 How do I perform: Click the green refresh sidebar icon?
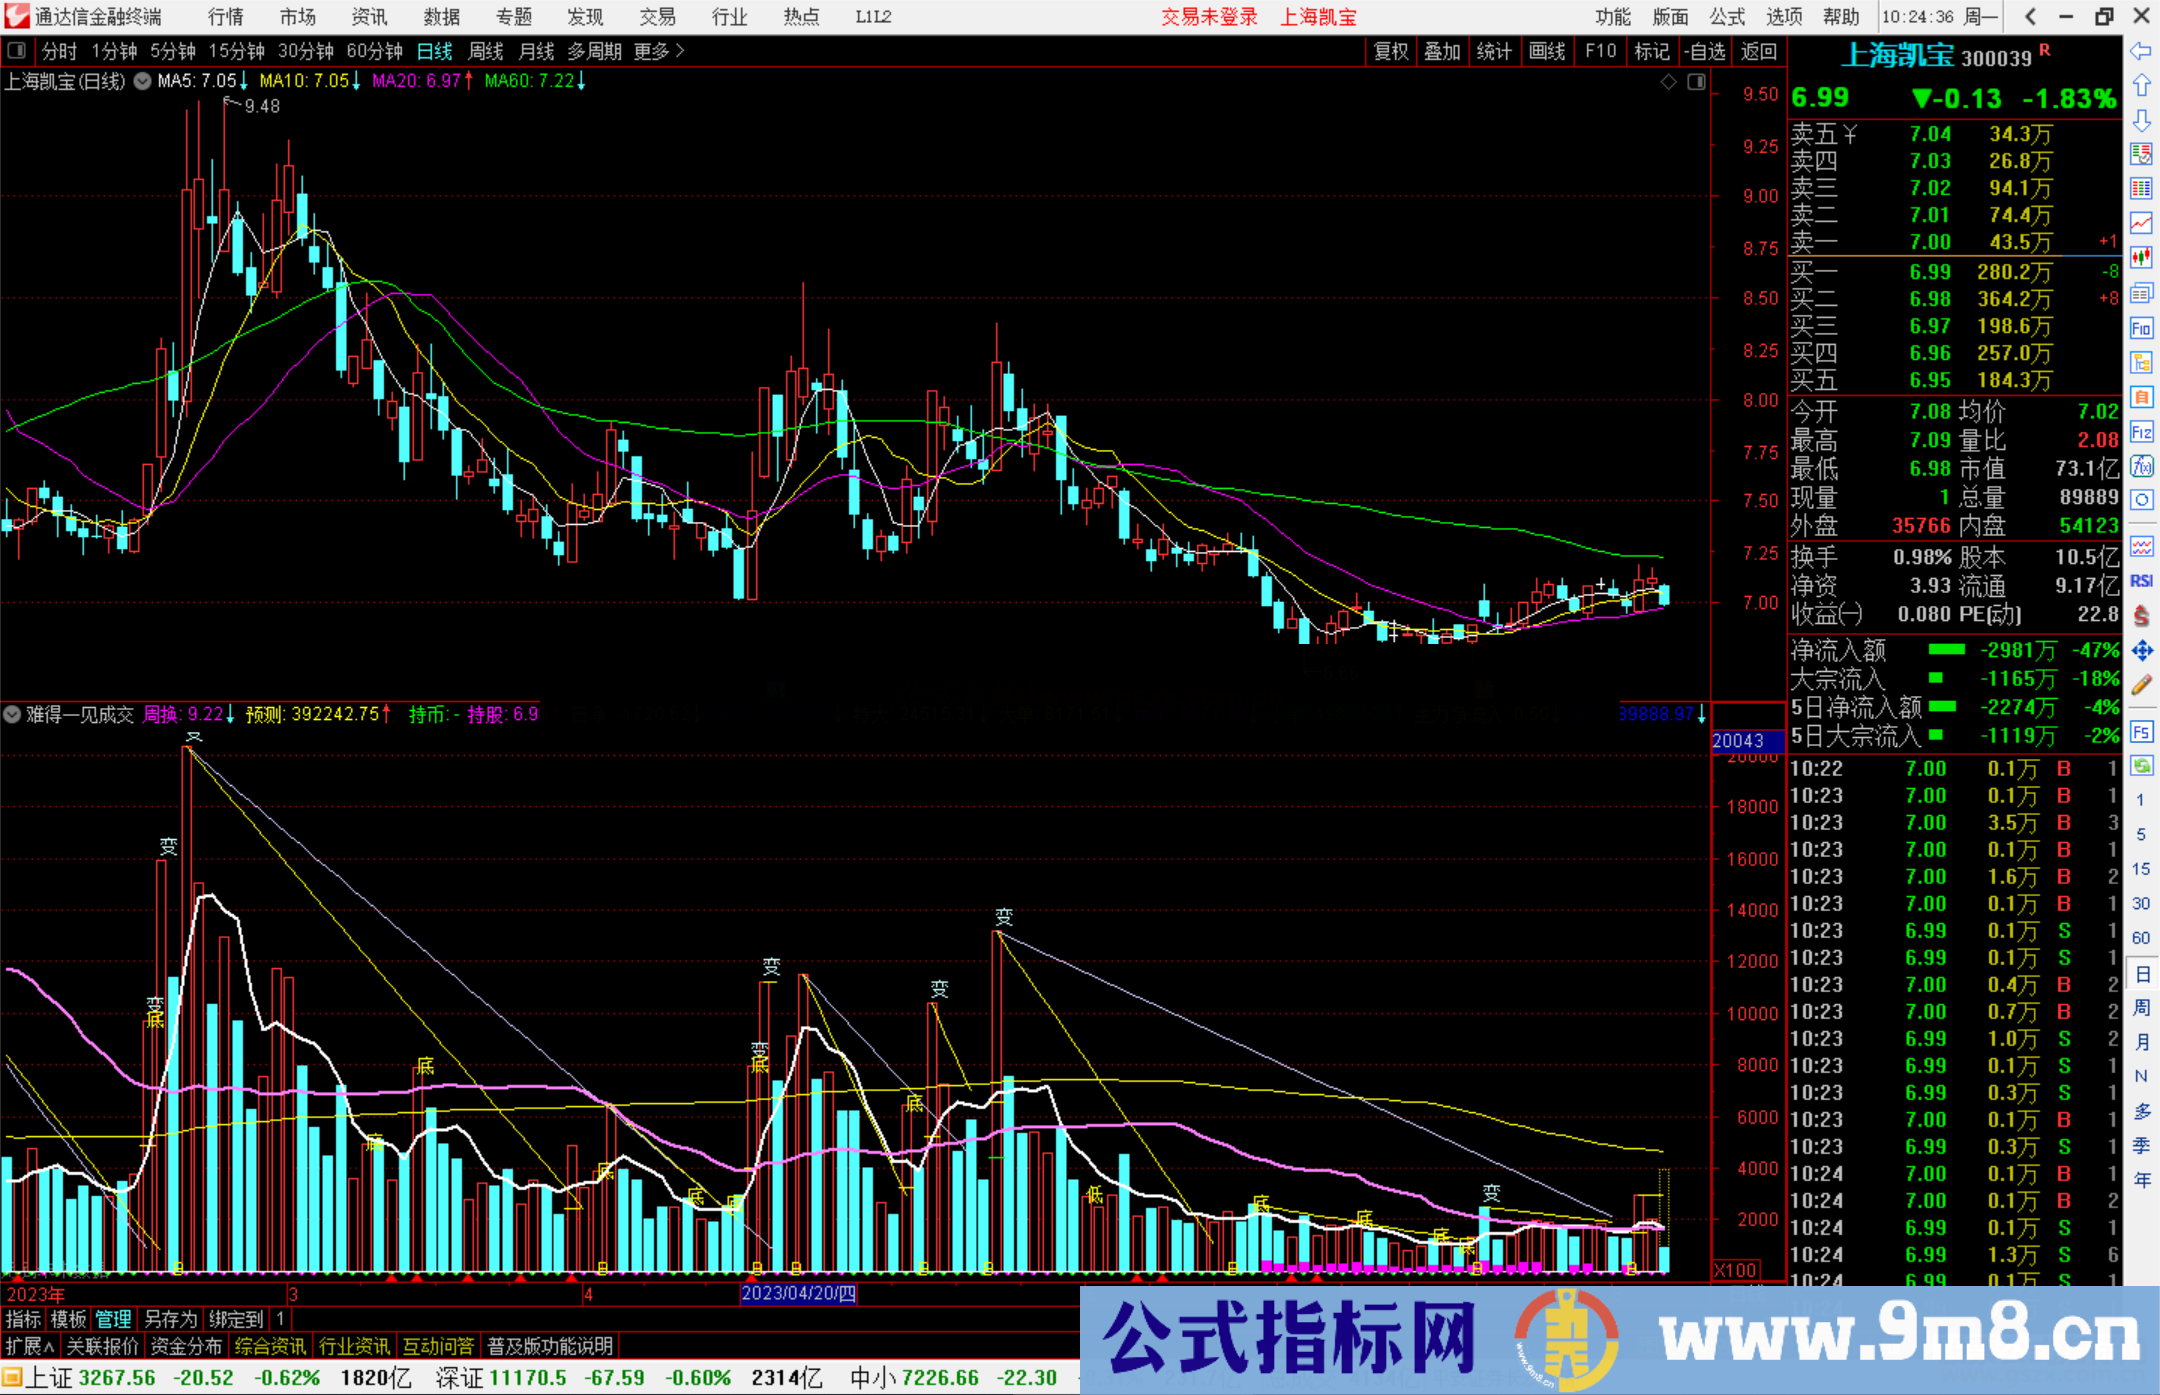2141,766
